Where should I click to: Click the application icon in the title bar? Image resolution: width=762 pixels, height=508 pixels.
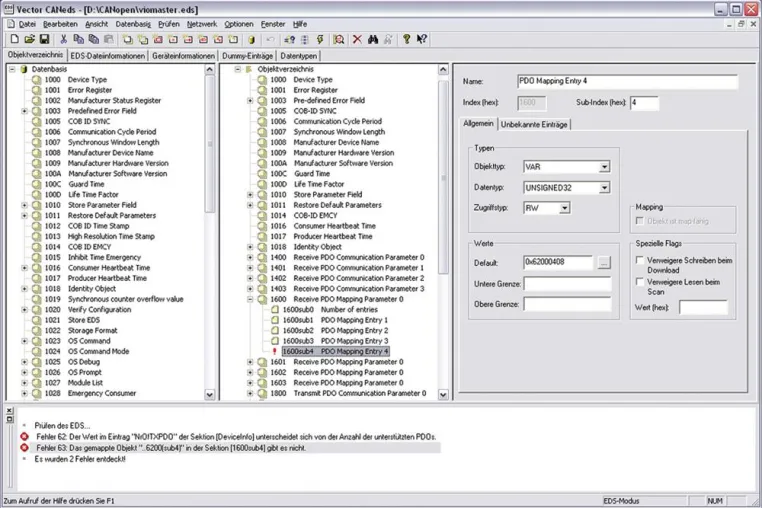[8, 9]
